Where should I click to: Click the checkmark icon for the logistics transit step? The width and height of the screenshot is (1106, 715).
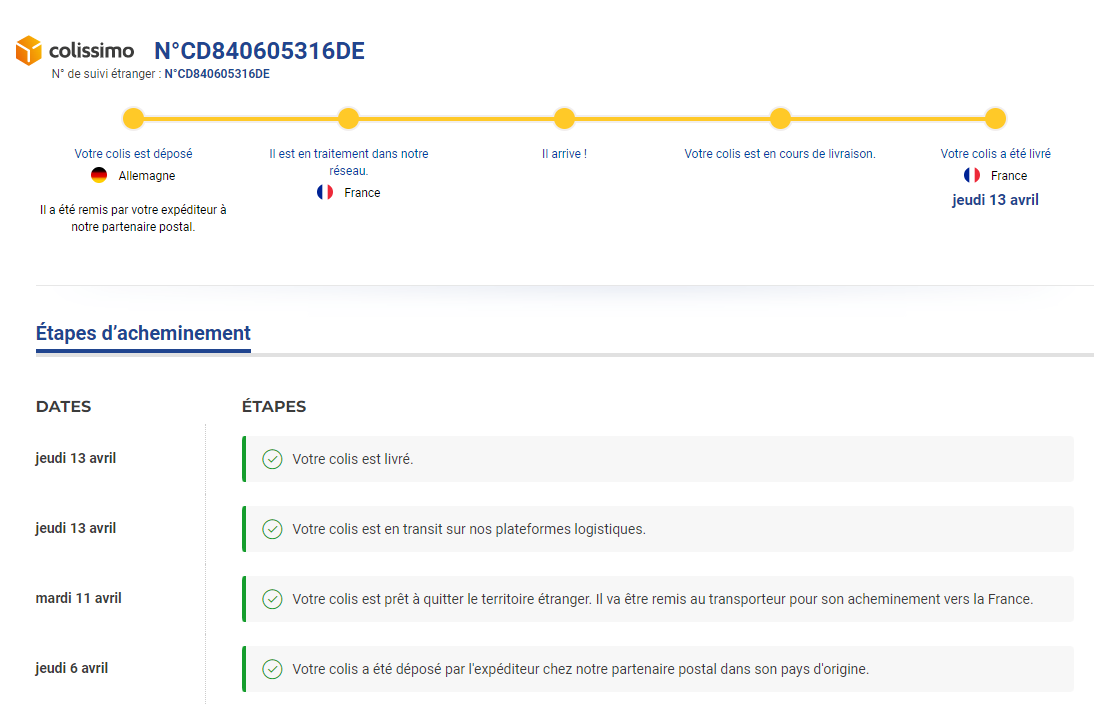pyautogui.click(x=272, y=529)
